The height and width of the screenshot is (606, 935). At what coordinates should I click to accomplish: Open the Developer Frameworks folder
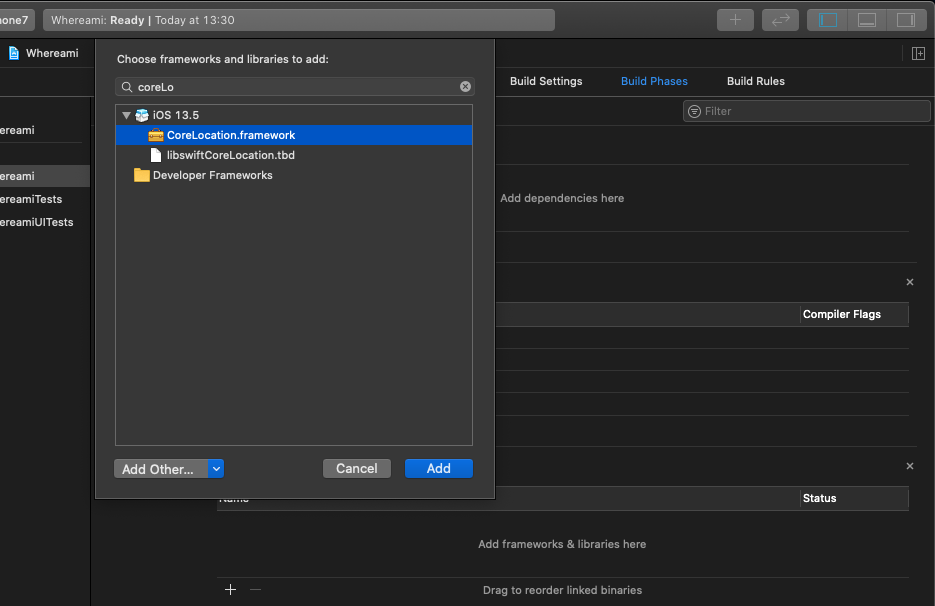[294, 175]
